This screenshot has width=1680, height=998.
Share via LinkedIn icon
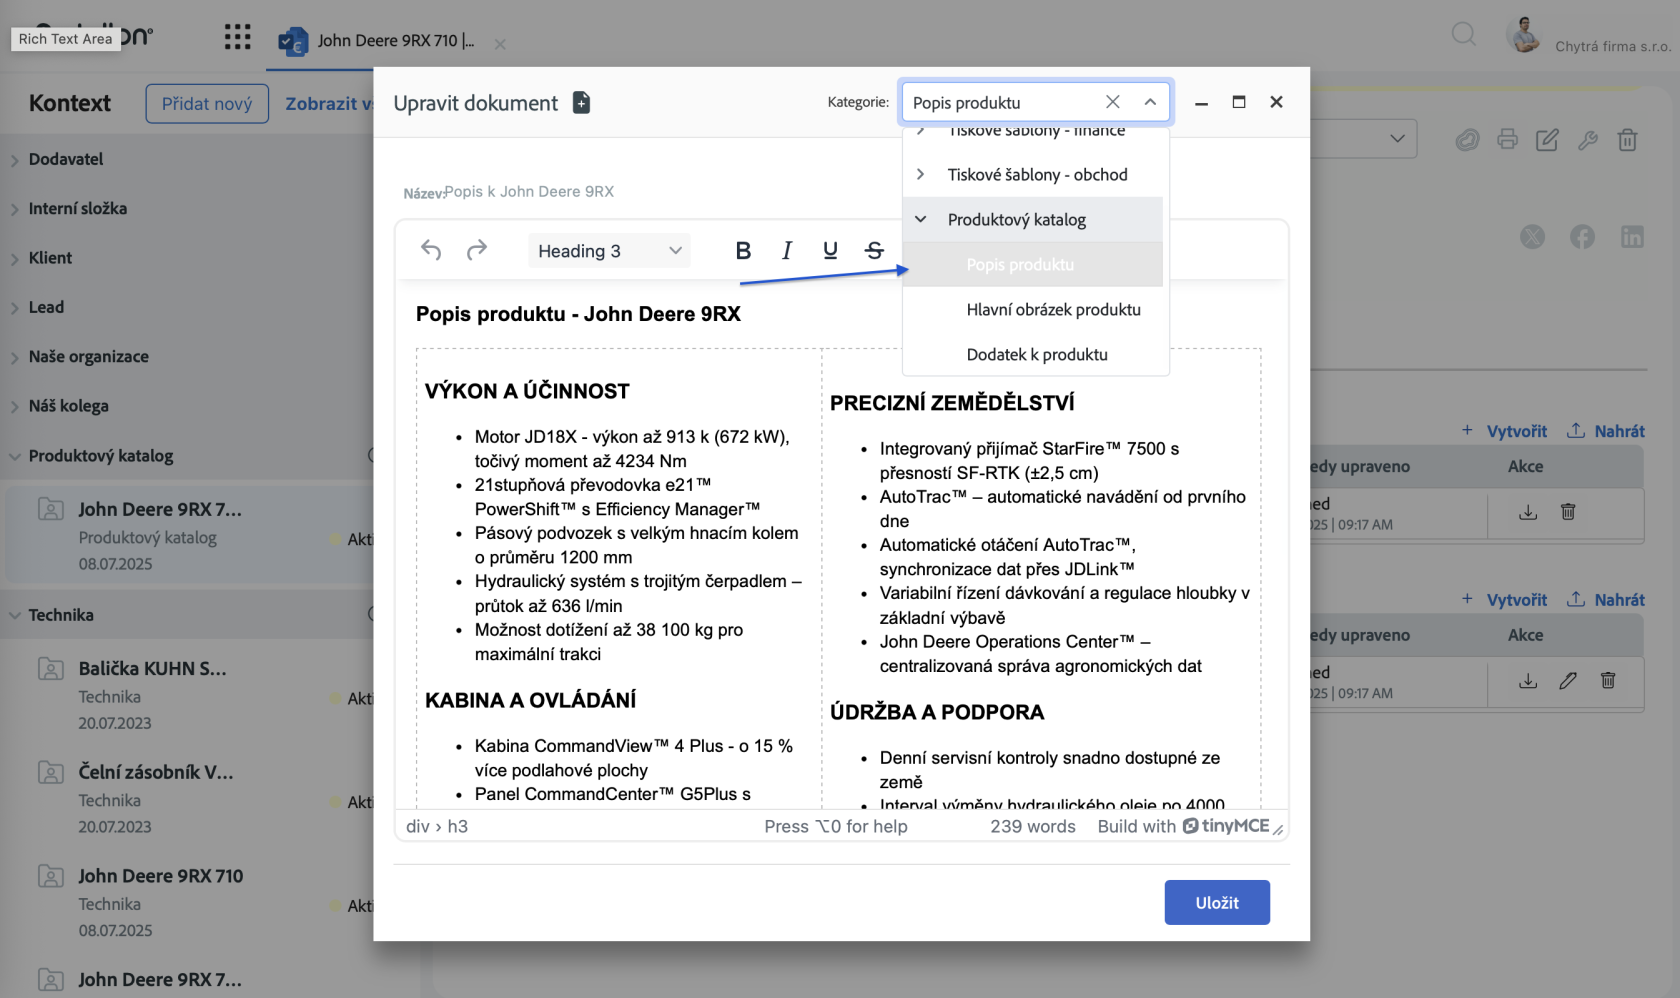coord(1632,237)
